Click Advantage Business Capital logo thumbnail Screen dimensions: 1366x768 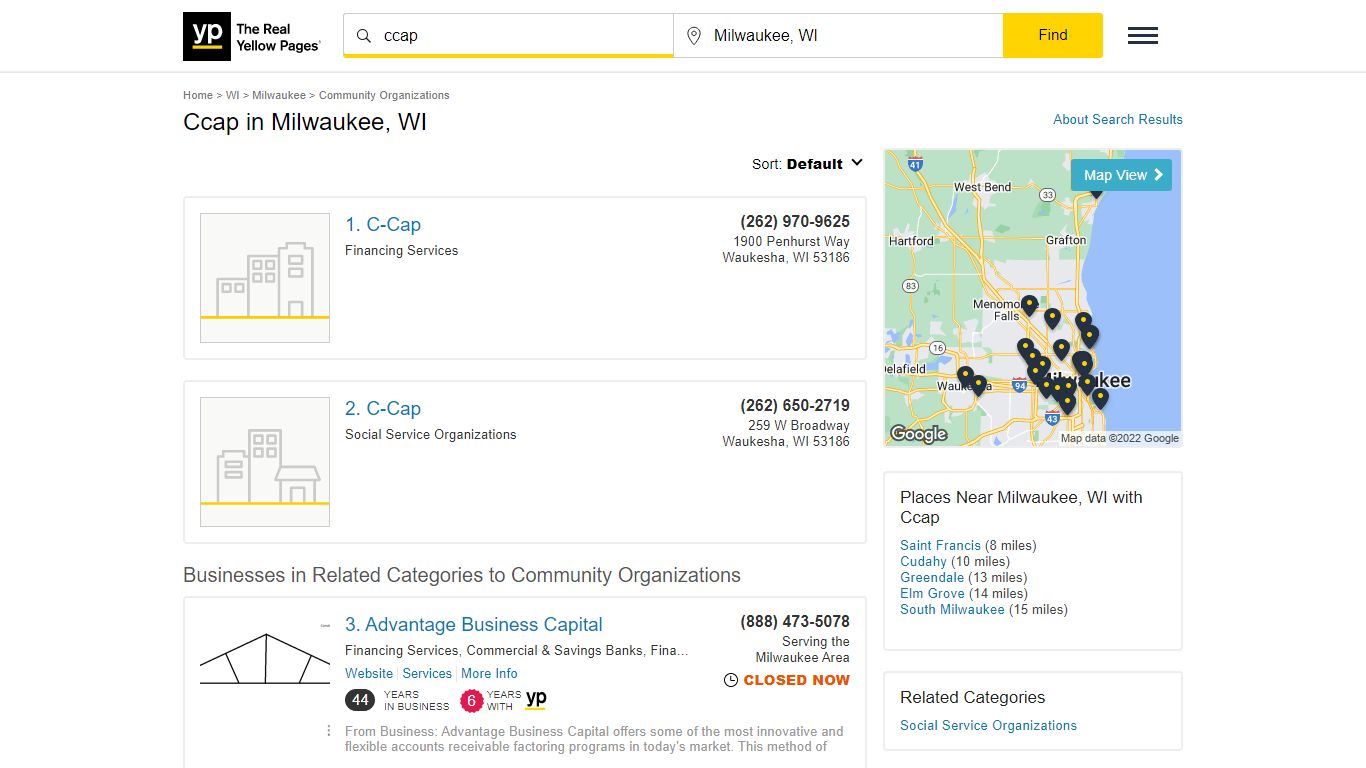265,658
